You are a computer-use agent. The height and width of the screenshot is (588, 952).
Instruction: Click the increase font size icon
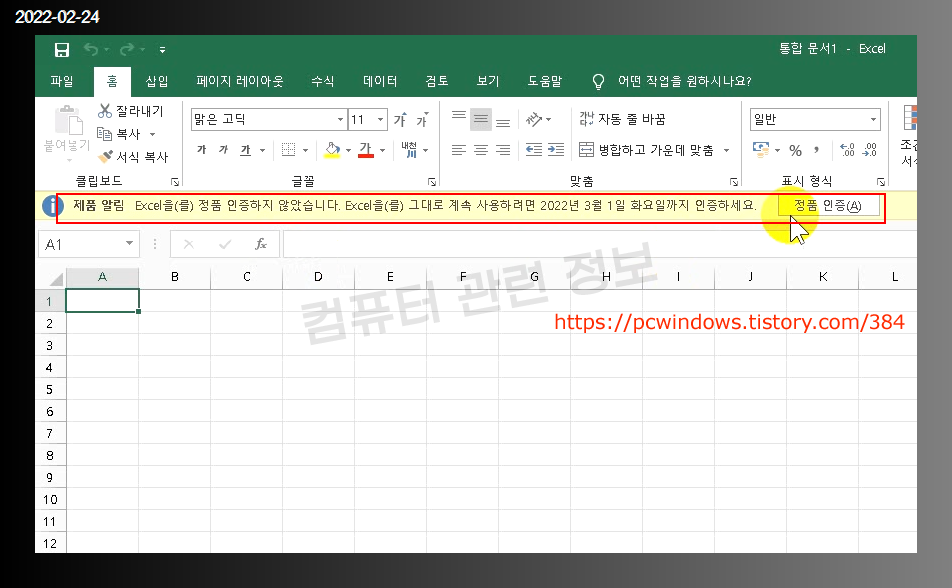point(401,120)
